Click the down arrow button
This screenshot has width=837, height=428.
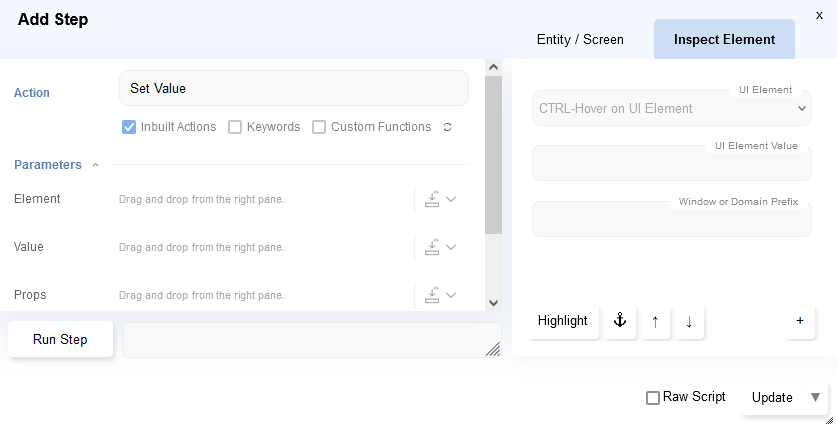(x=689, y=321)
